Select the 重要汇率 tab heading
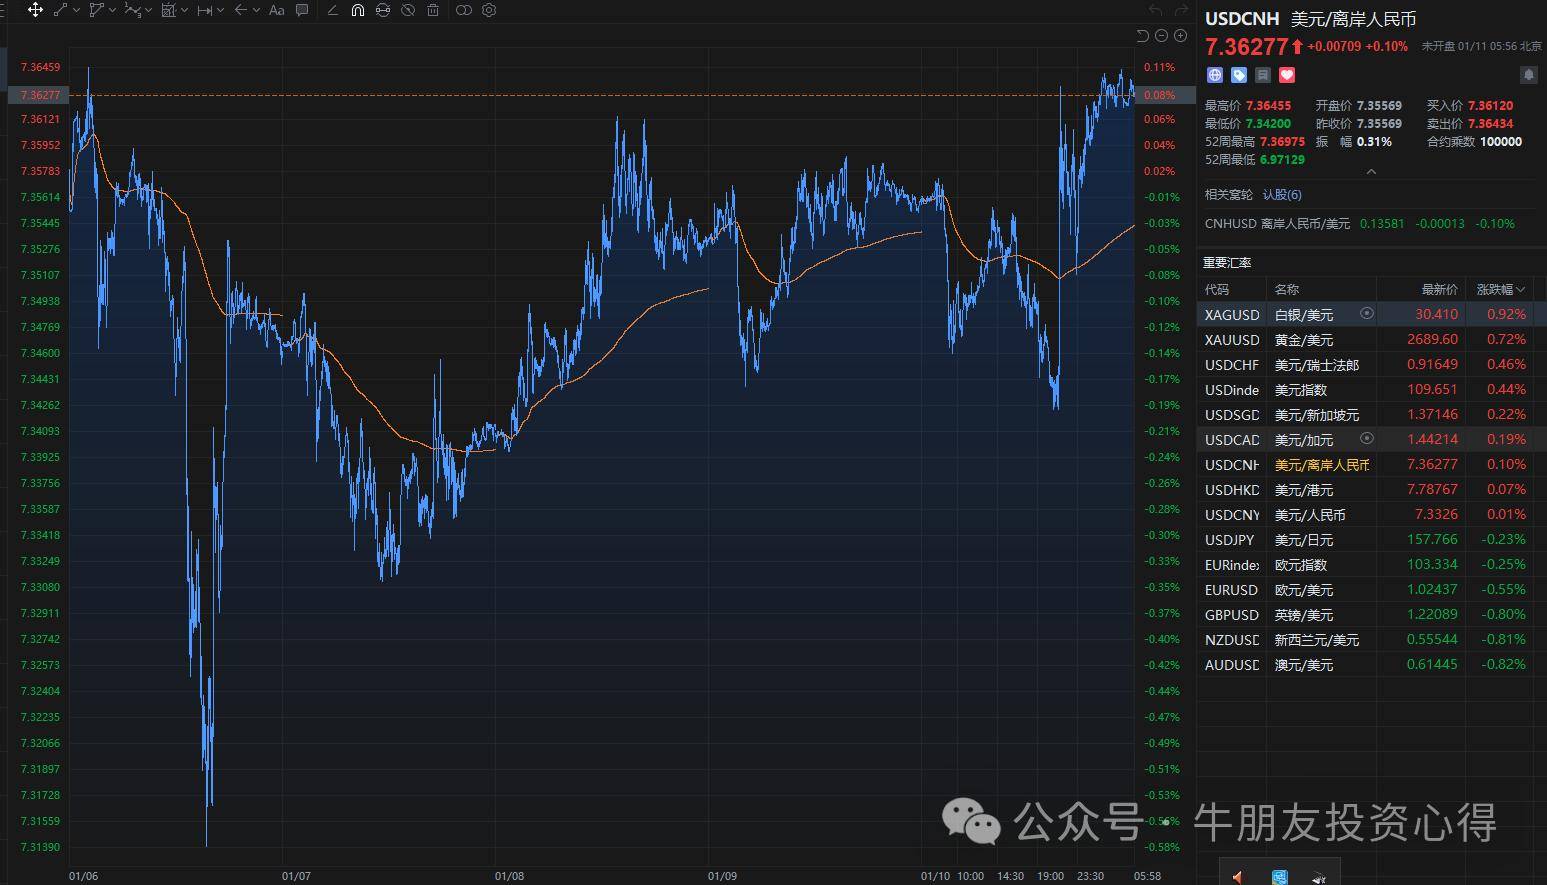Screen dimensions: 1547x885 click(1227, 263)
